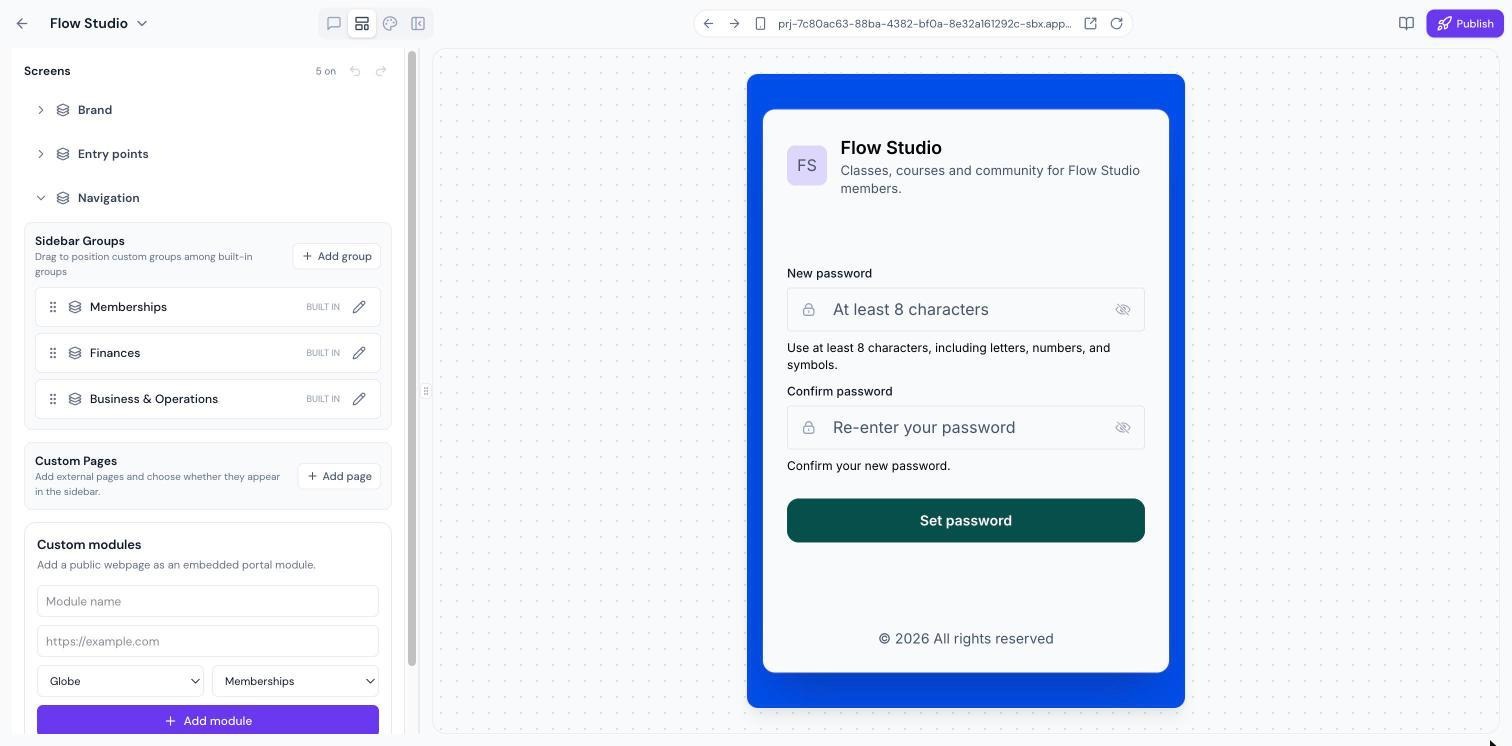Click the preview back arrow
Image resolution: width=1512 pixels, height=746 pixels.
tap(708, 23)
